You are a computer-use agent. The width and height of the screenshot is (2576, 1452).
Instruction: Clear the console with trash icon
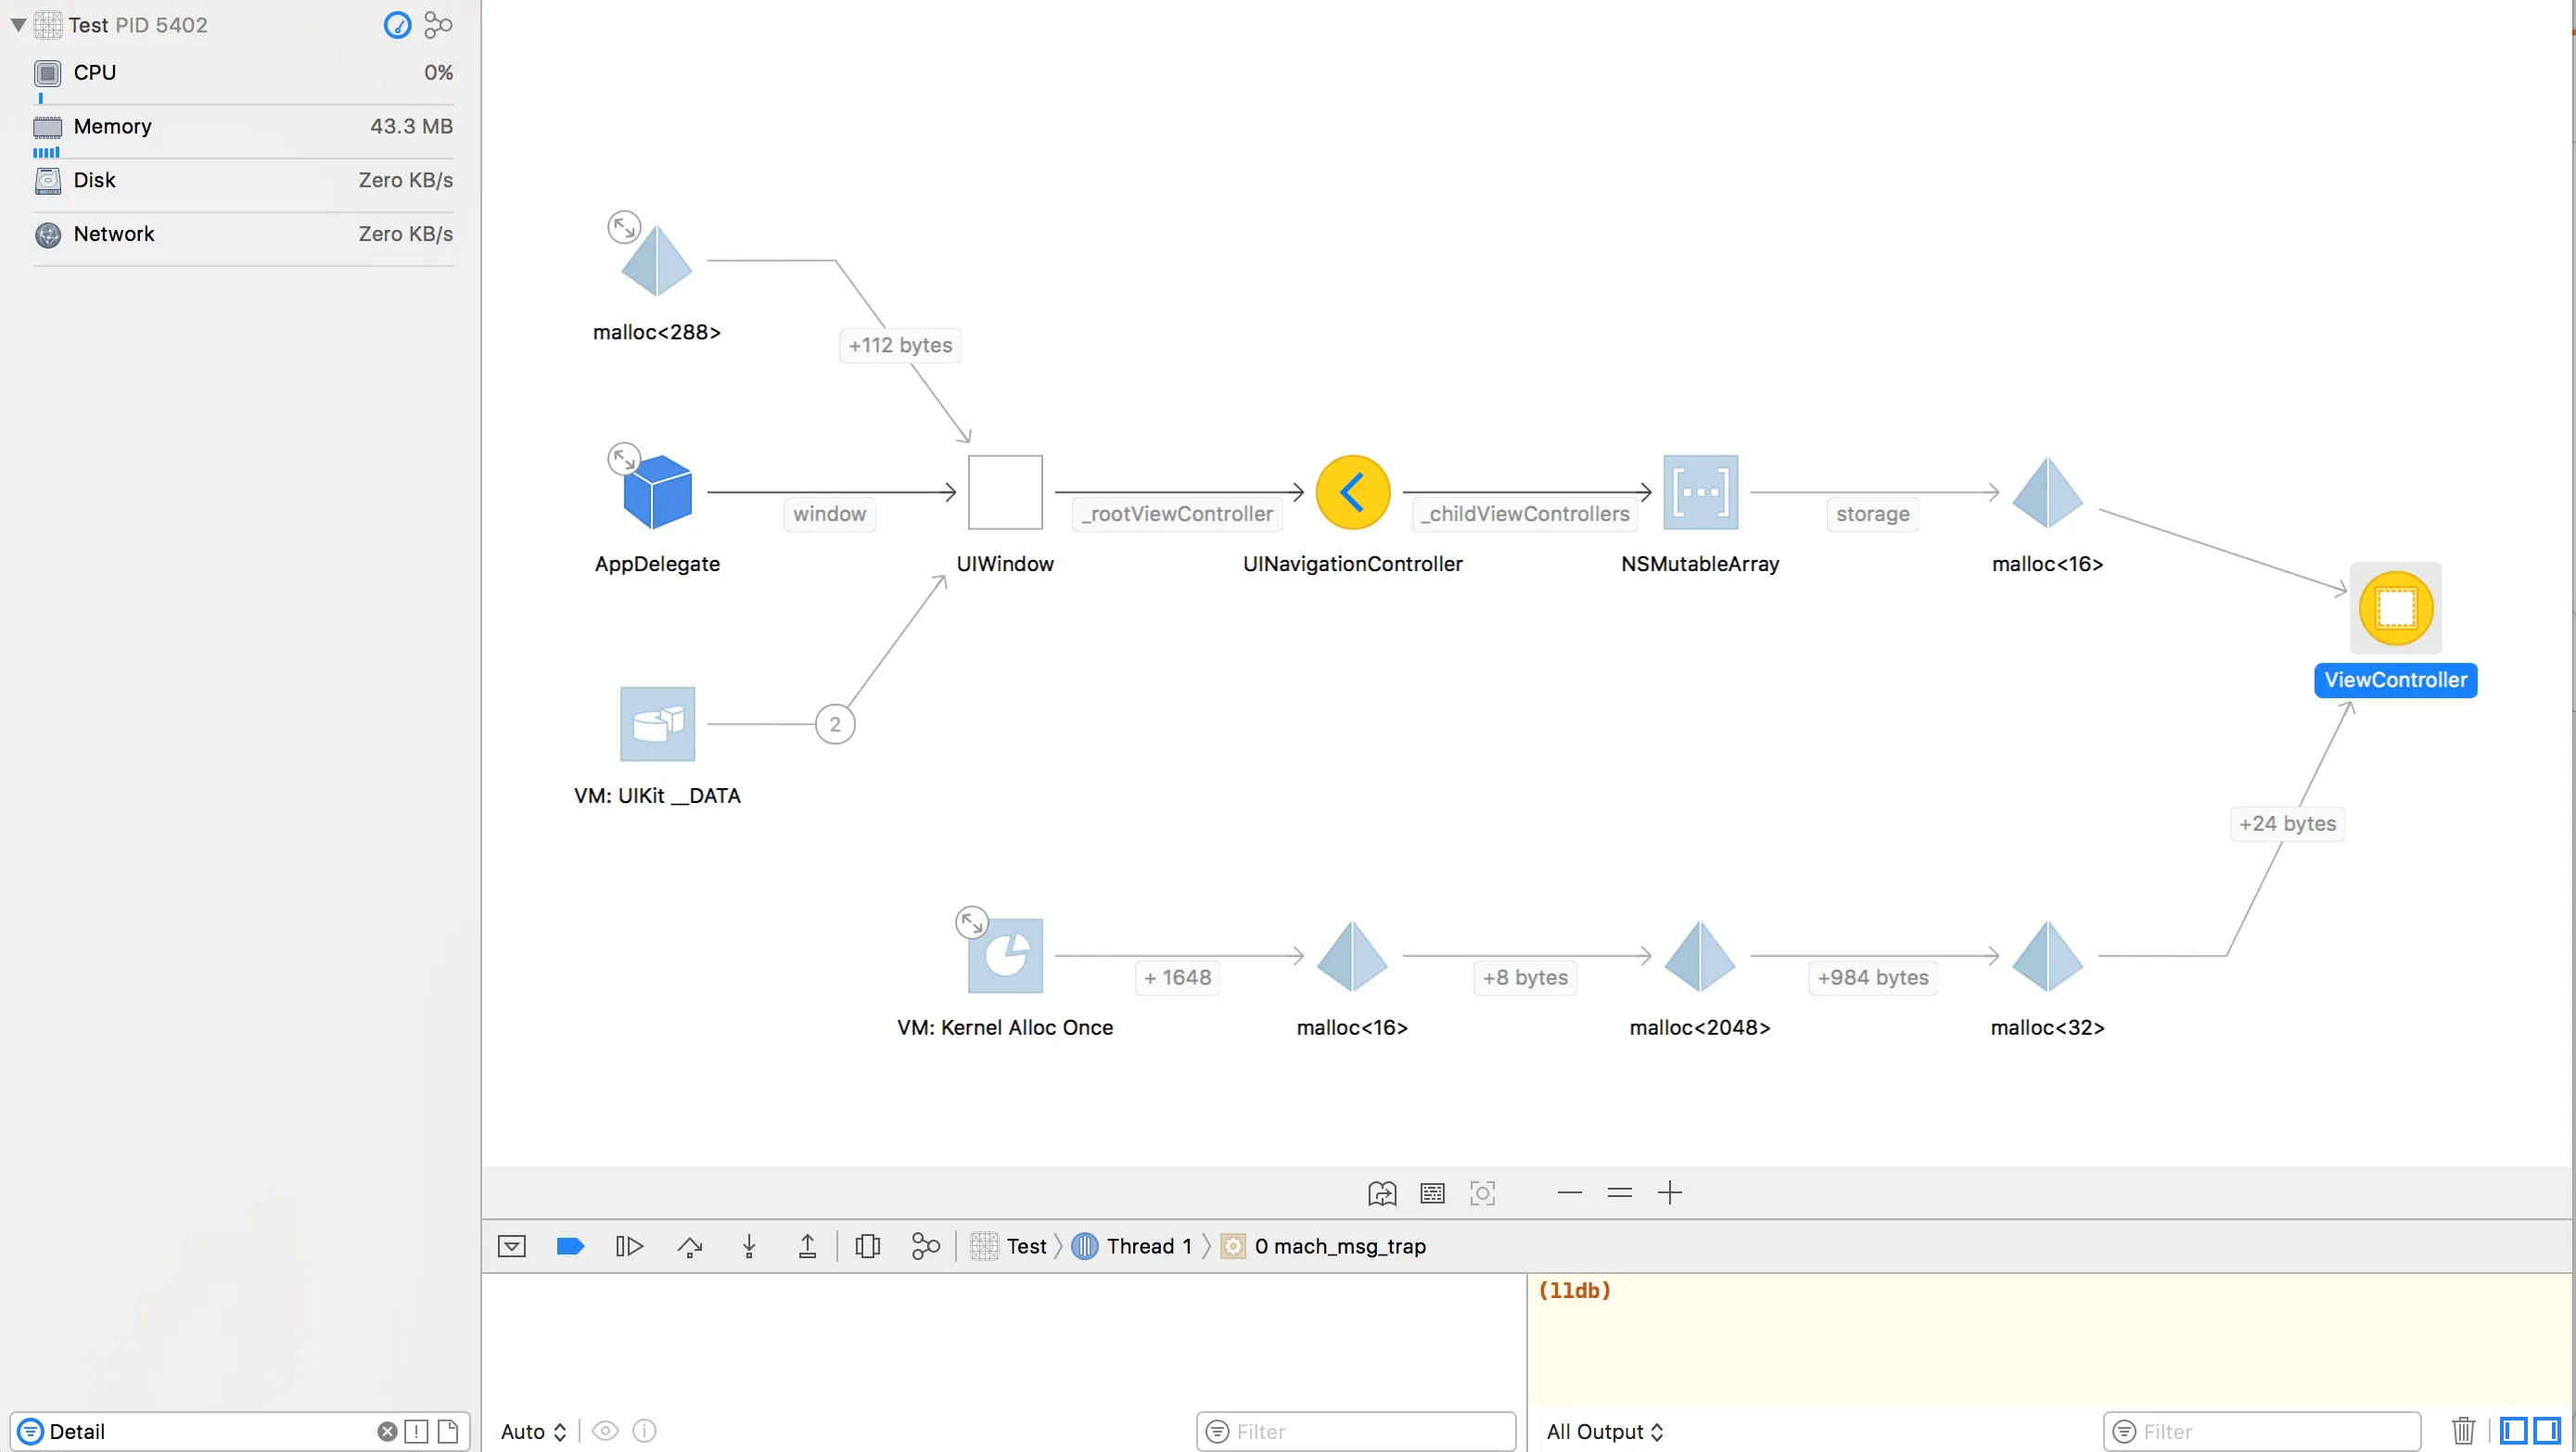(2463, 1431)
